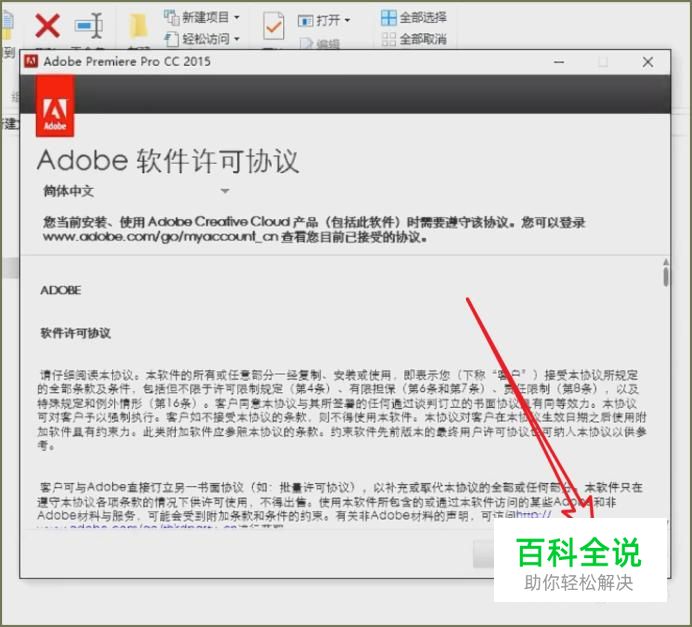Click the scrollbar up arrow in license text
Viewport: 692px width, 627px height.
[666, 262]
